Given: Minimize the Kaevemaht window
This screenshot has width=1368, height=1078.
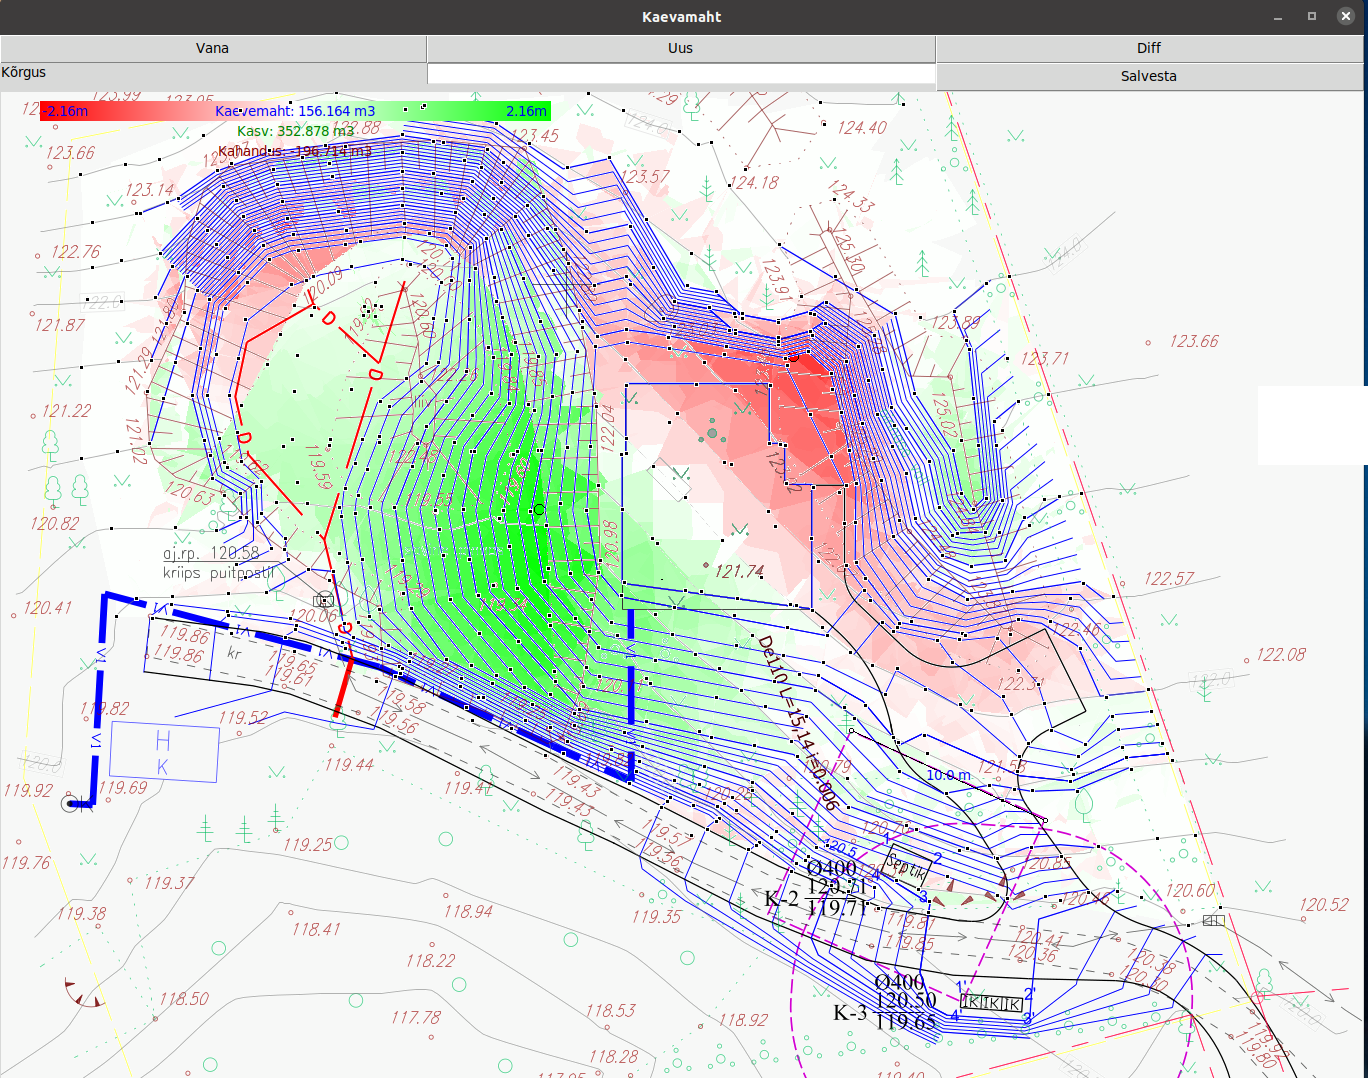Looking at the screenshot, I should coord(1278,17).
